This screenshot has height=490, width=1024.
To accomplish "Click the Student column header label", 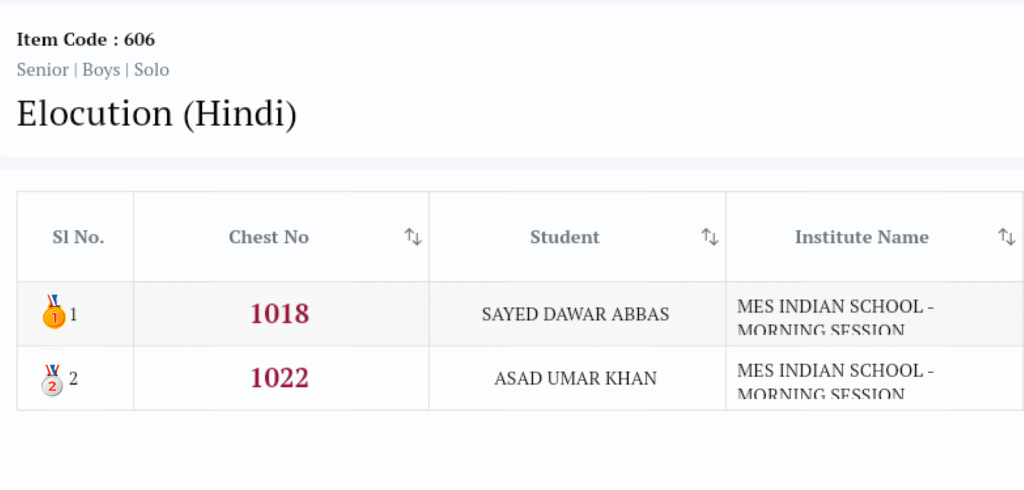I will click(x=565, y=237).
